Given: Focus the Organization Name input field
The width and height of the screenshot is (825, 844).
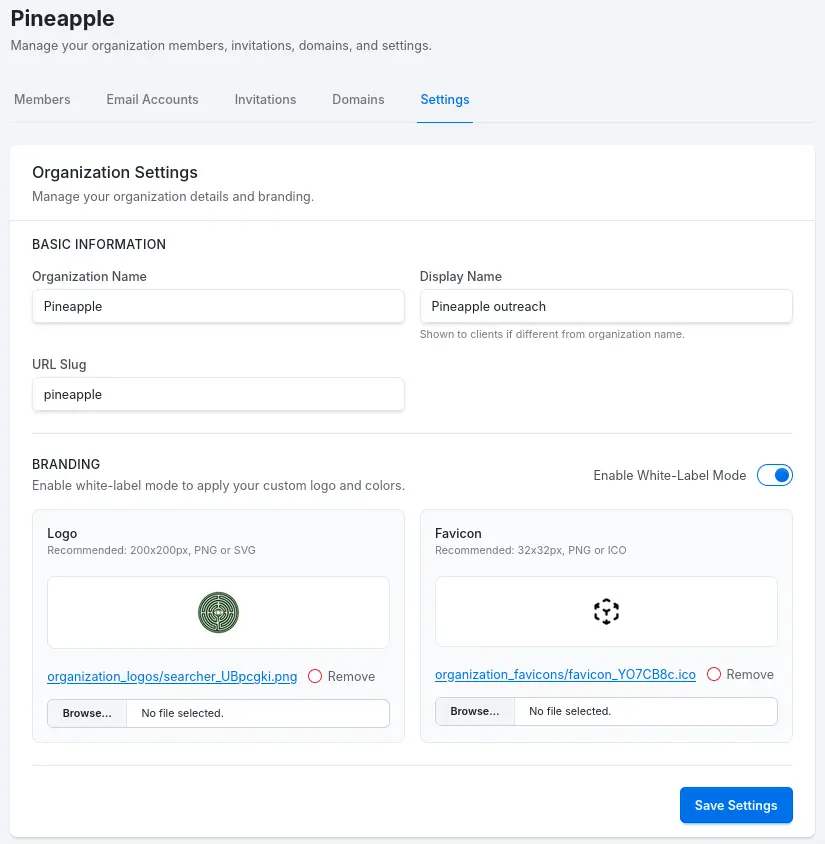Looking at the screenshot, I should [x=218, y=306].
